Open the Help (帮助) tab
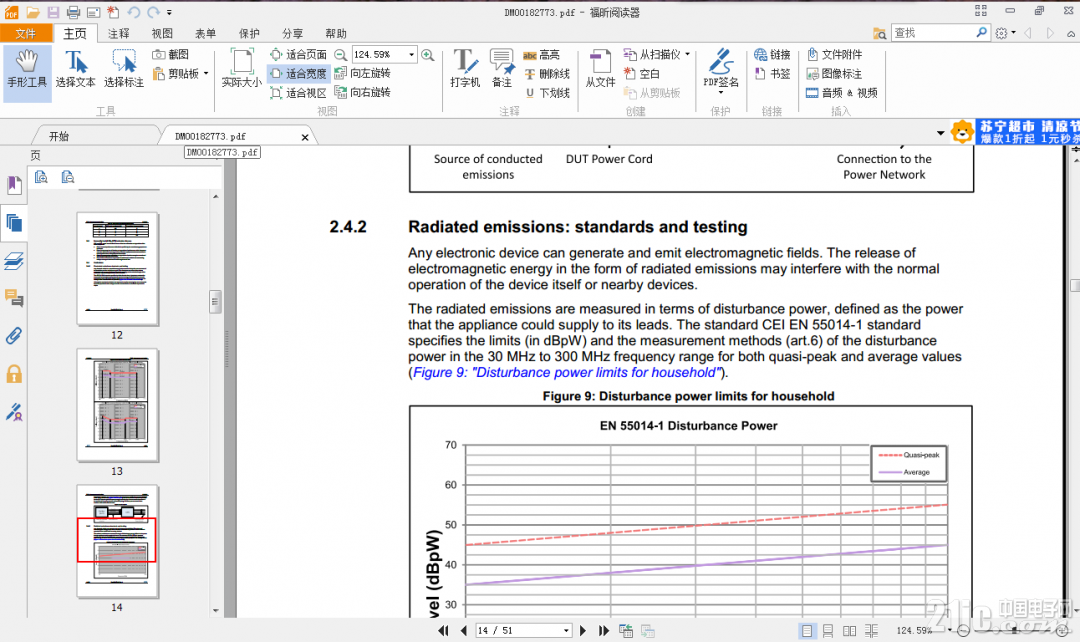1080x642 pixels. [x=336, y=33]
